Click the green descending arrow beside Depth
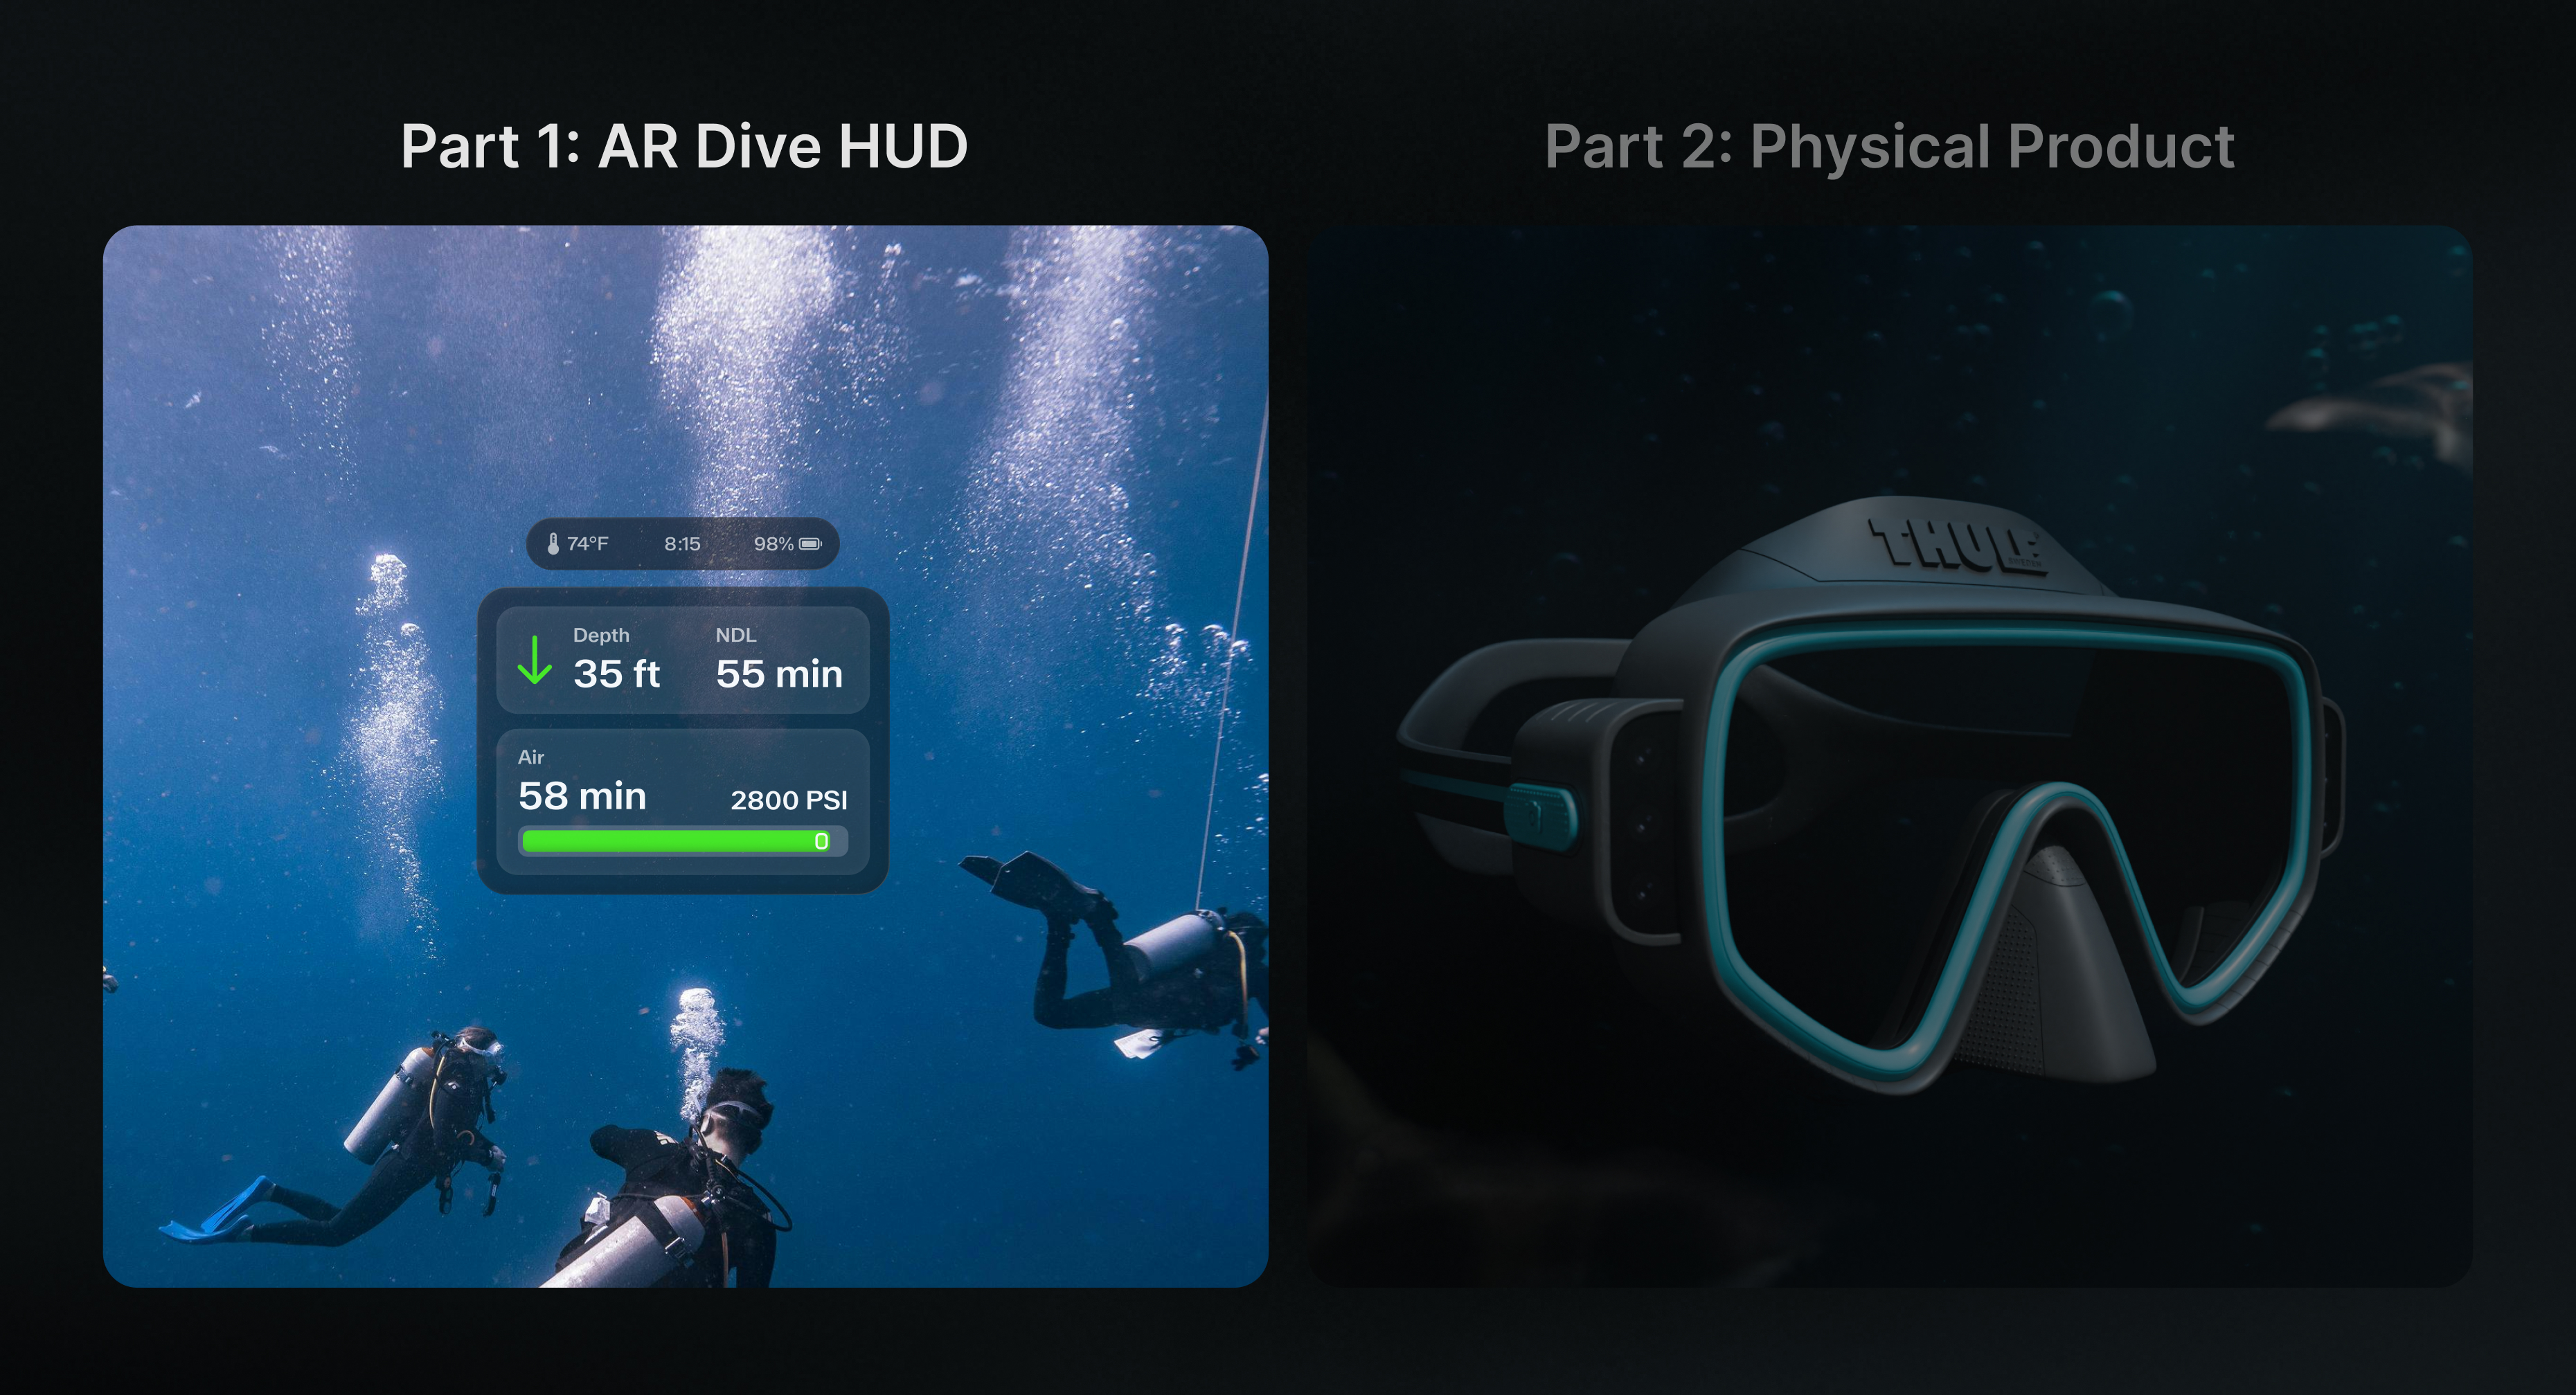Viewport: 2576px width, 1395px height. (x=535, y=660)
